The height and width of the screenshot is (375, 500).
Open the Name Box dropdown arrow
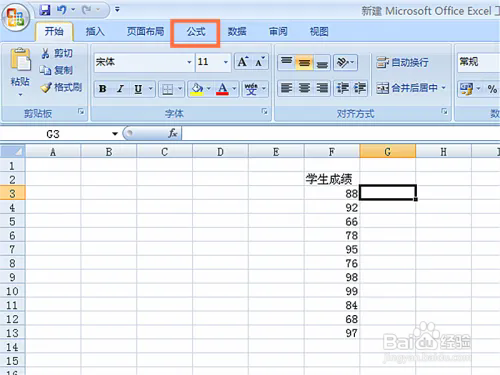click(x=115, y=134)
